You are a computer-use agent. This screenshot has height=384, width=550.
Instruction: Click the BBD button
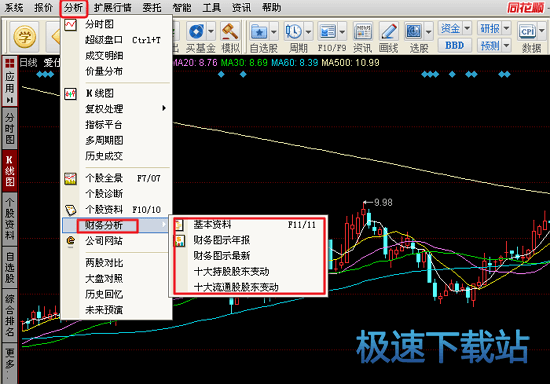pyautogui.click(x=454, y=45)
